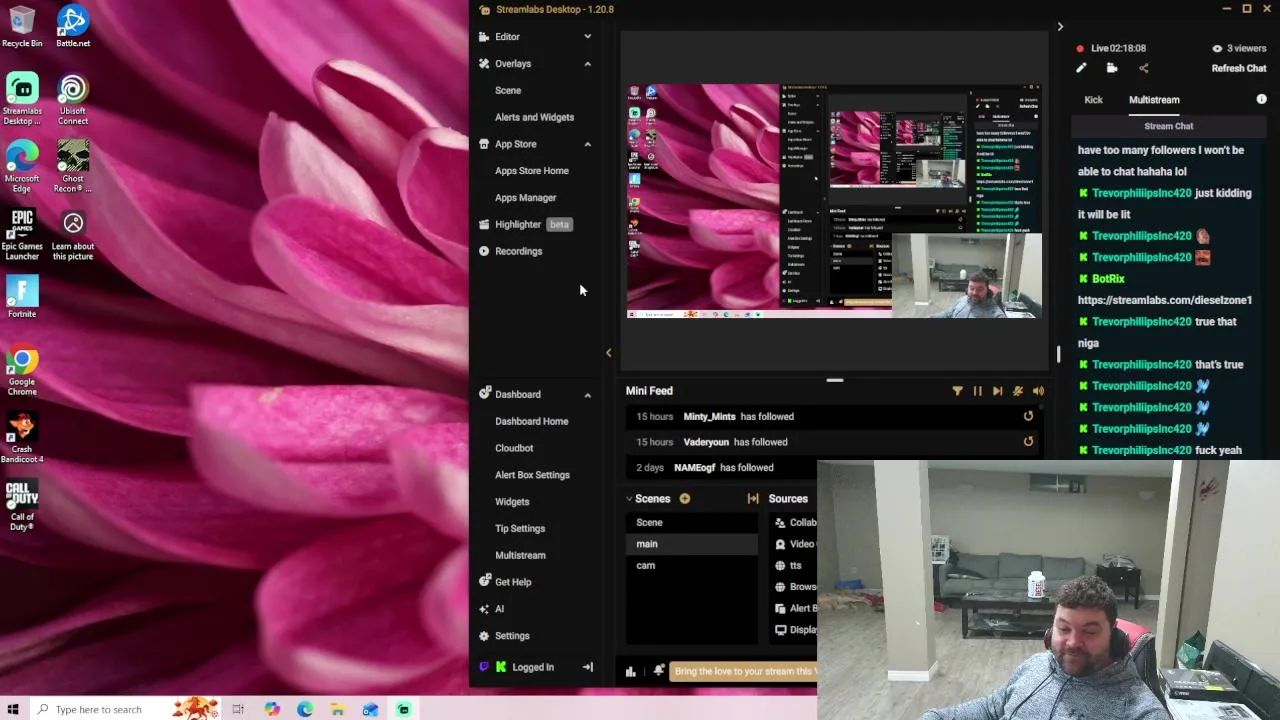Collapse the Overlays section chevron
This screenshot has height=720, width=1280.
[587, 64]
